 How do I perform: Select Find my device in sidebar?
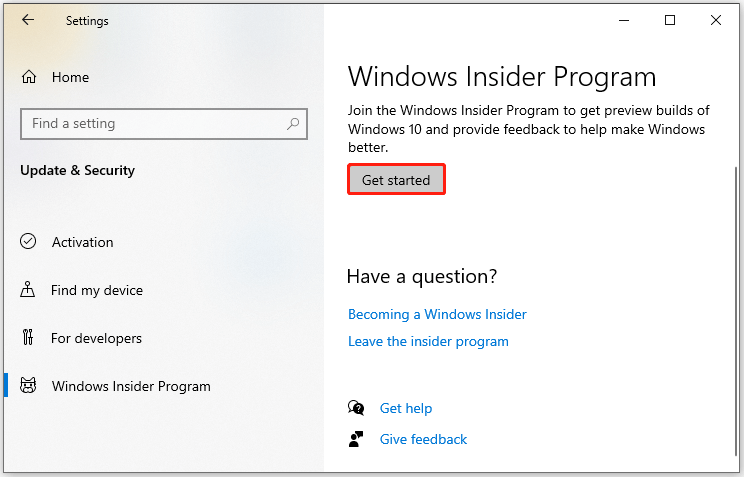[x=97, y=290]
